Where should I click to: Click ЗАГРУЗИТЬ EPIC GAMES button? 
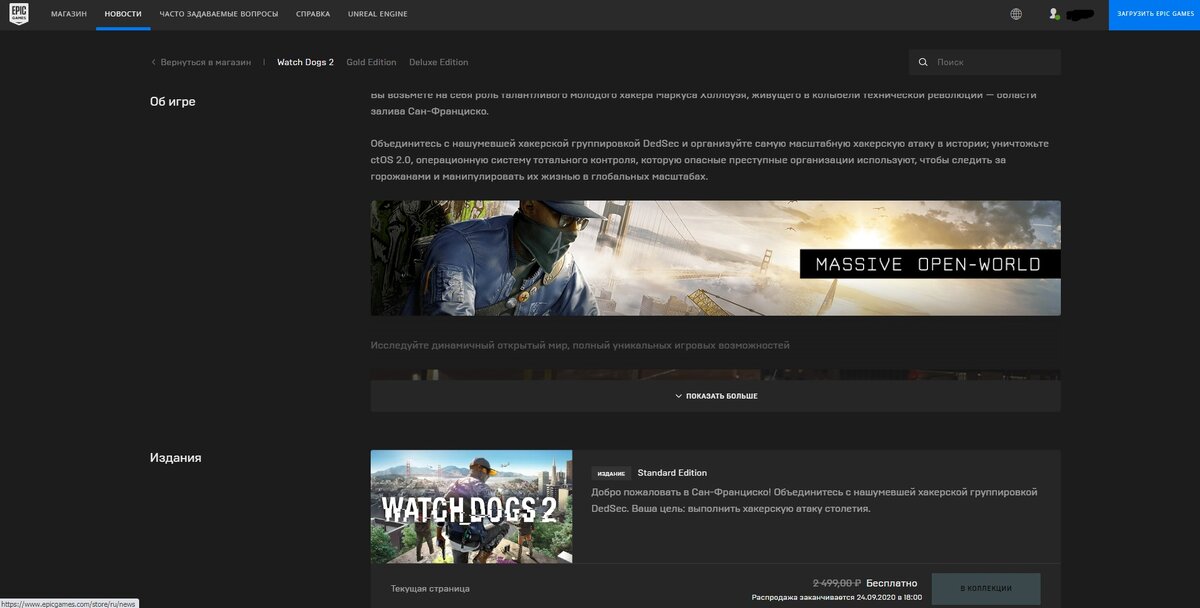pos(1154,14)
